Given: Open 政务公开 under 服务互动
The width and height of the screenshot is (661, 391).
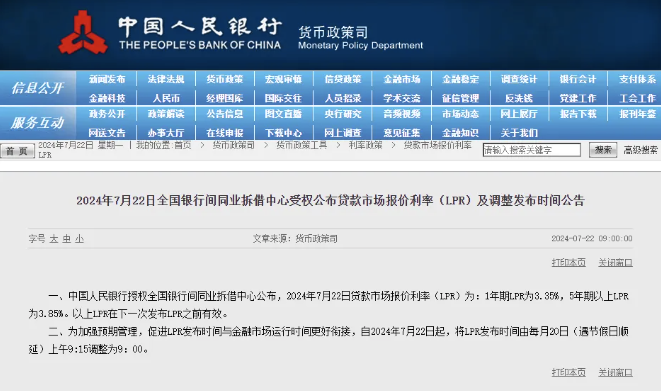Looking at the screenshot, I should tap(107, 114).
